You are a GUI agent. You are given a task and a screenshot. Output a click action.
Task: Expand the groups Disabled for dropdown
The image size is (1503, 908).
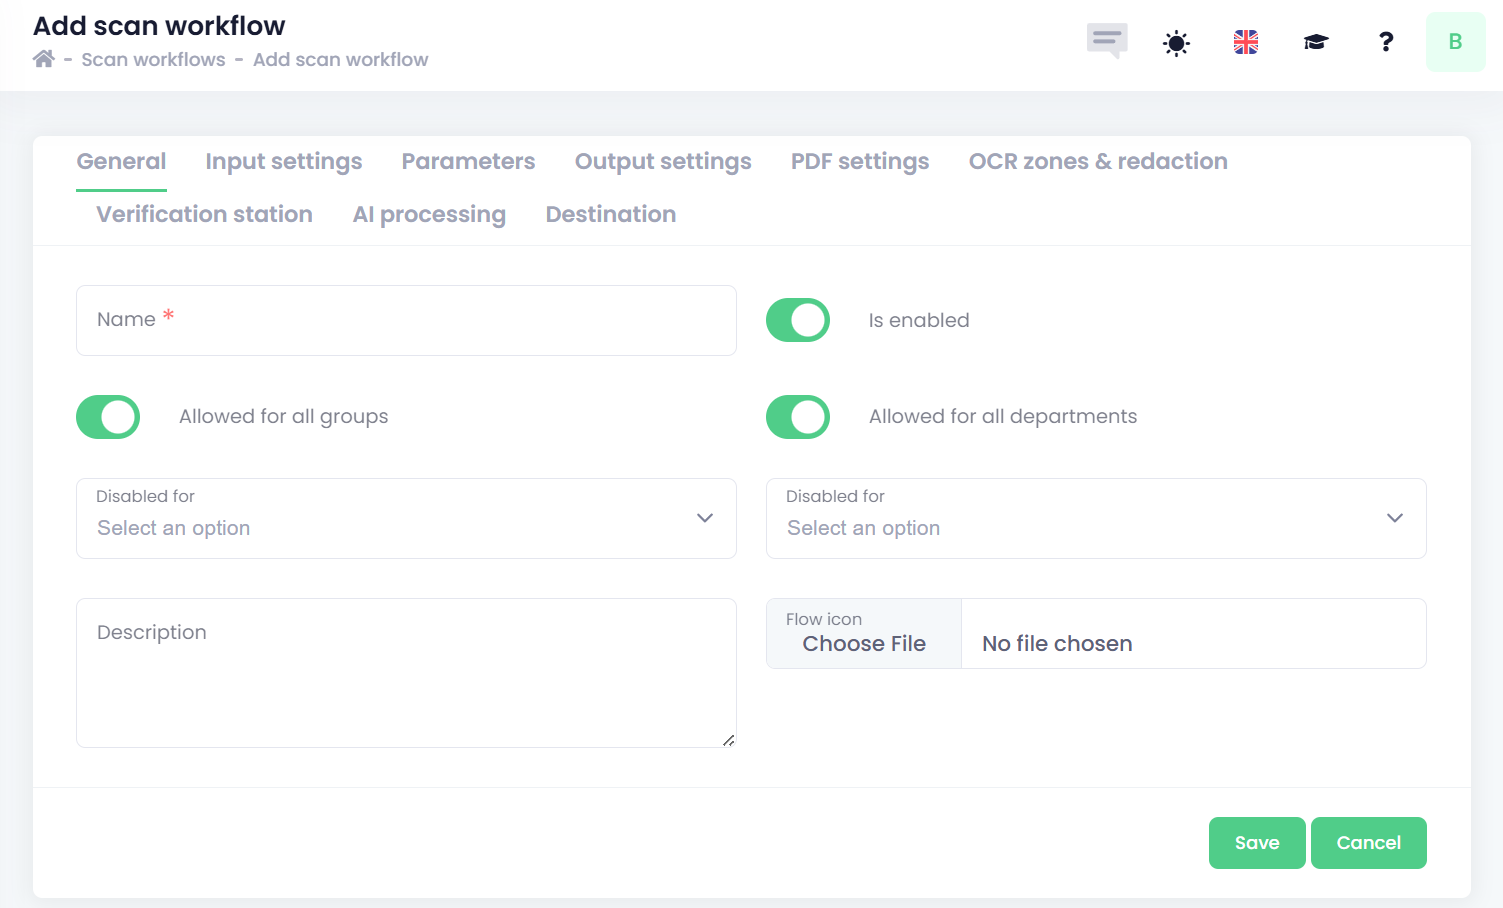click(406, 518)
